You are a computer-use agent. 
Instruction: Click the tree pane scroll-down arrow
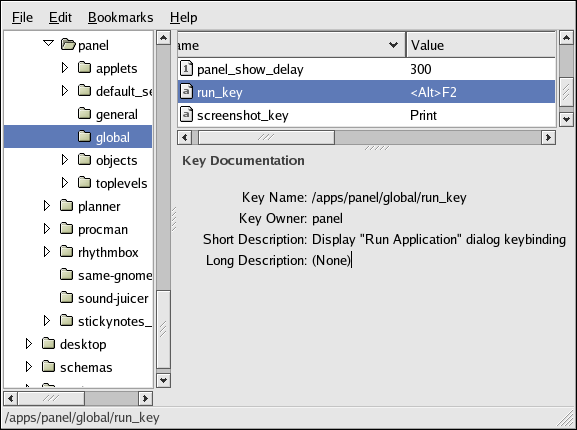tap(163, 380)
